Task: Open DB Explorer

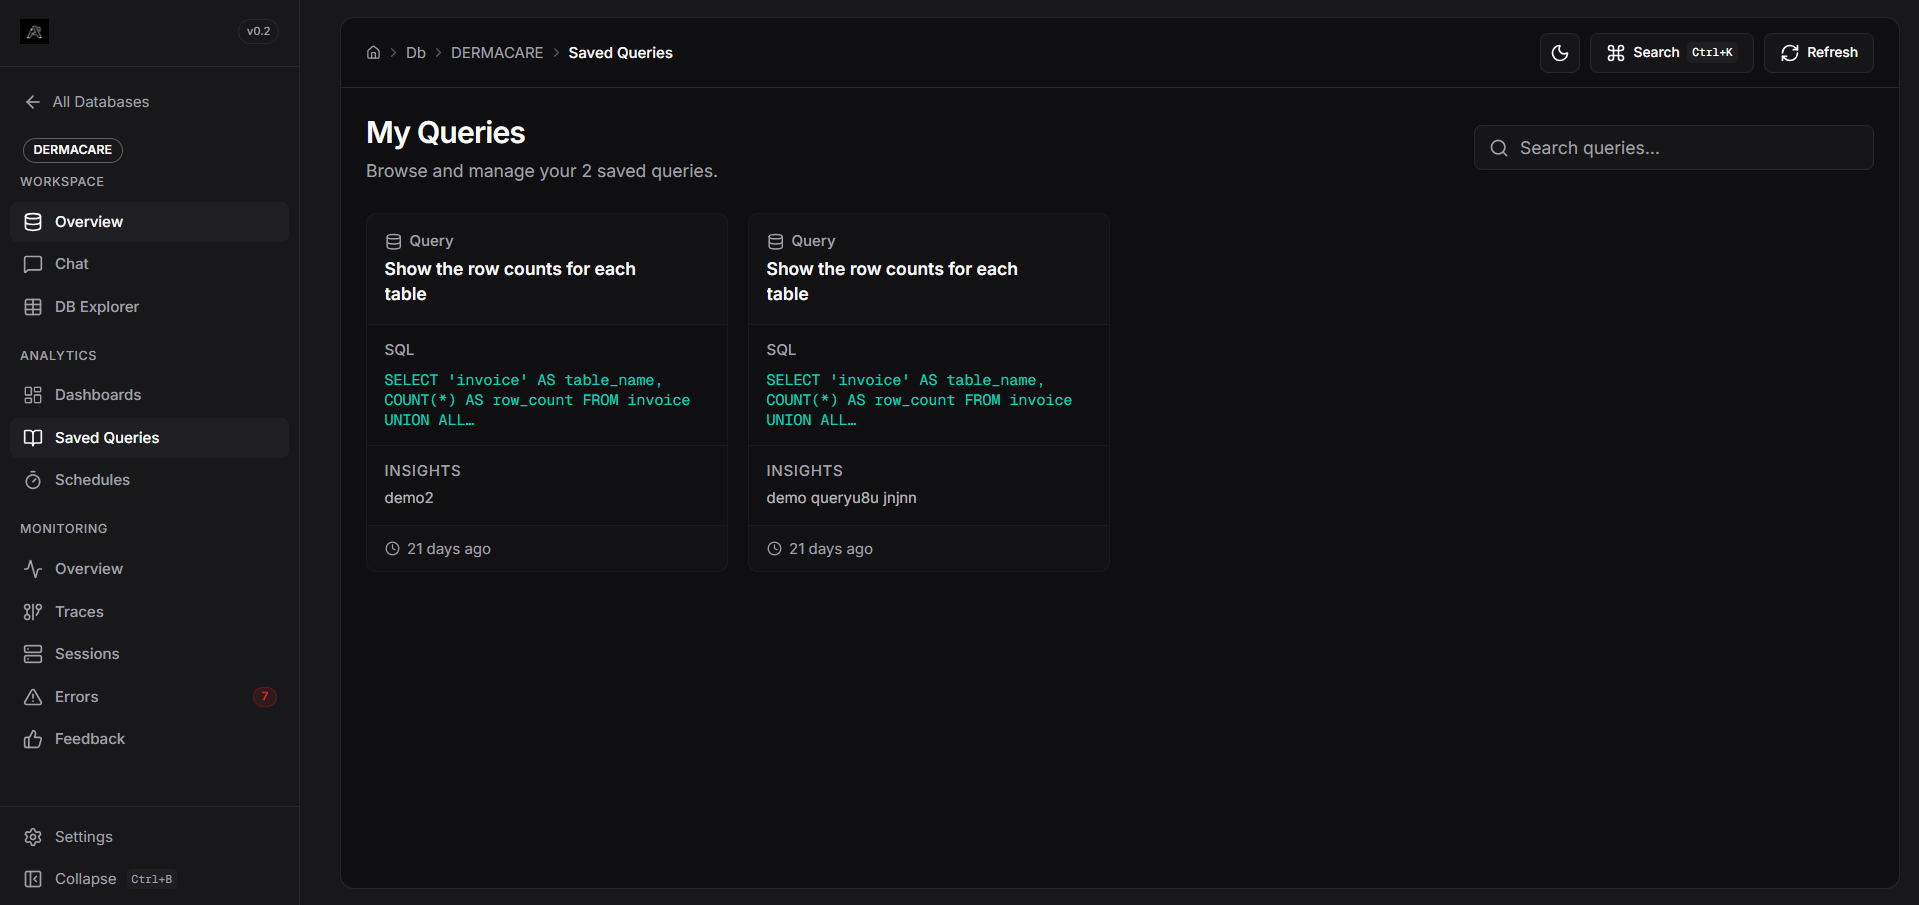Action: click(x=150, y=307)
